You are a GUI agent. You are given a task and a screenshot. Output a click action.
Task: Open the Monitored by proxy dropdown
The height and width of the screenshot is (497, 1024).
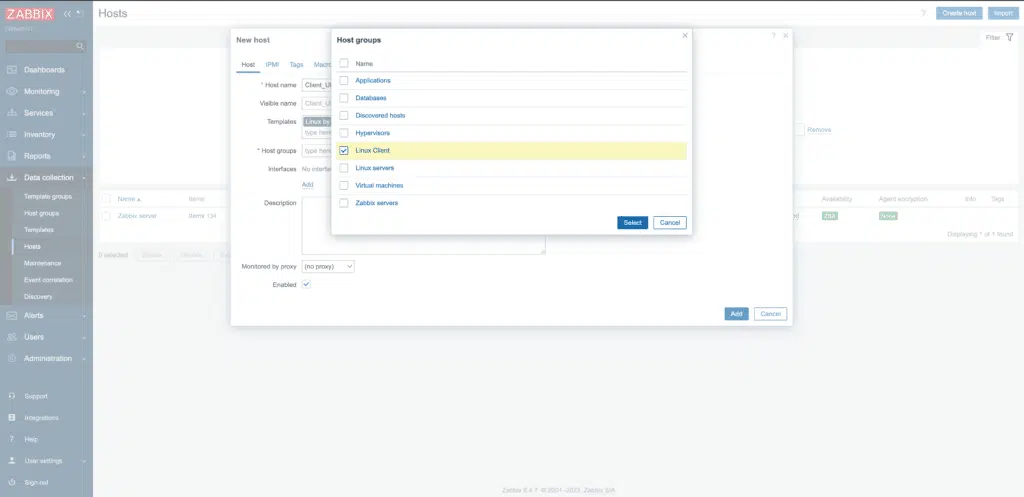(x=328, y=266)
